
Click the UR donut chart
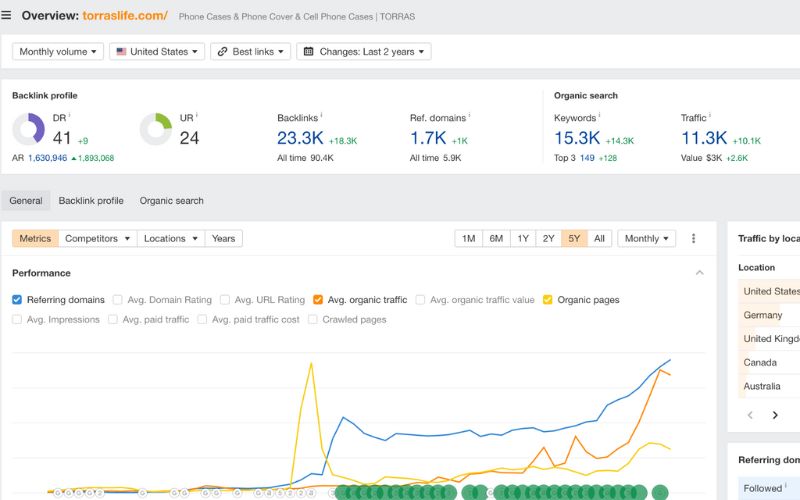coord(156,129)
